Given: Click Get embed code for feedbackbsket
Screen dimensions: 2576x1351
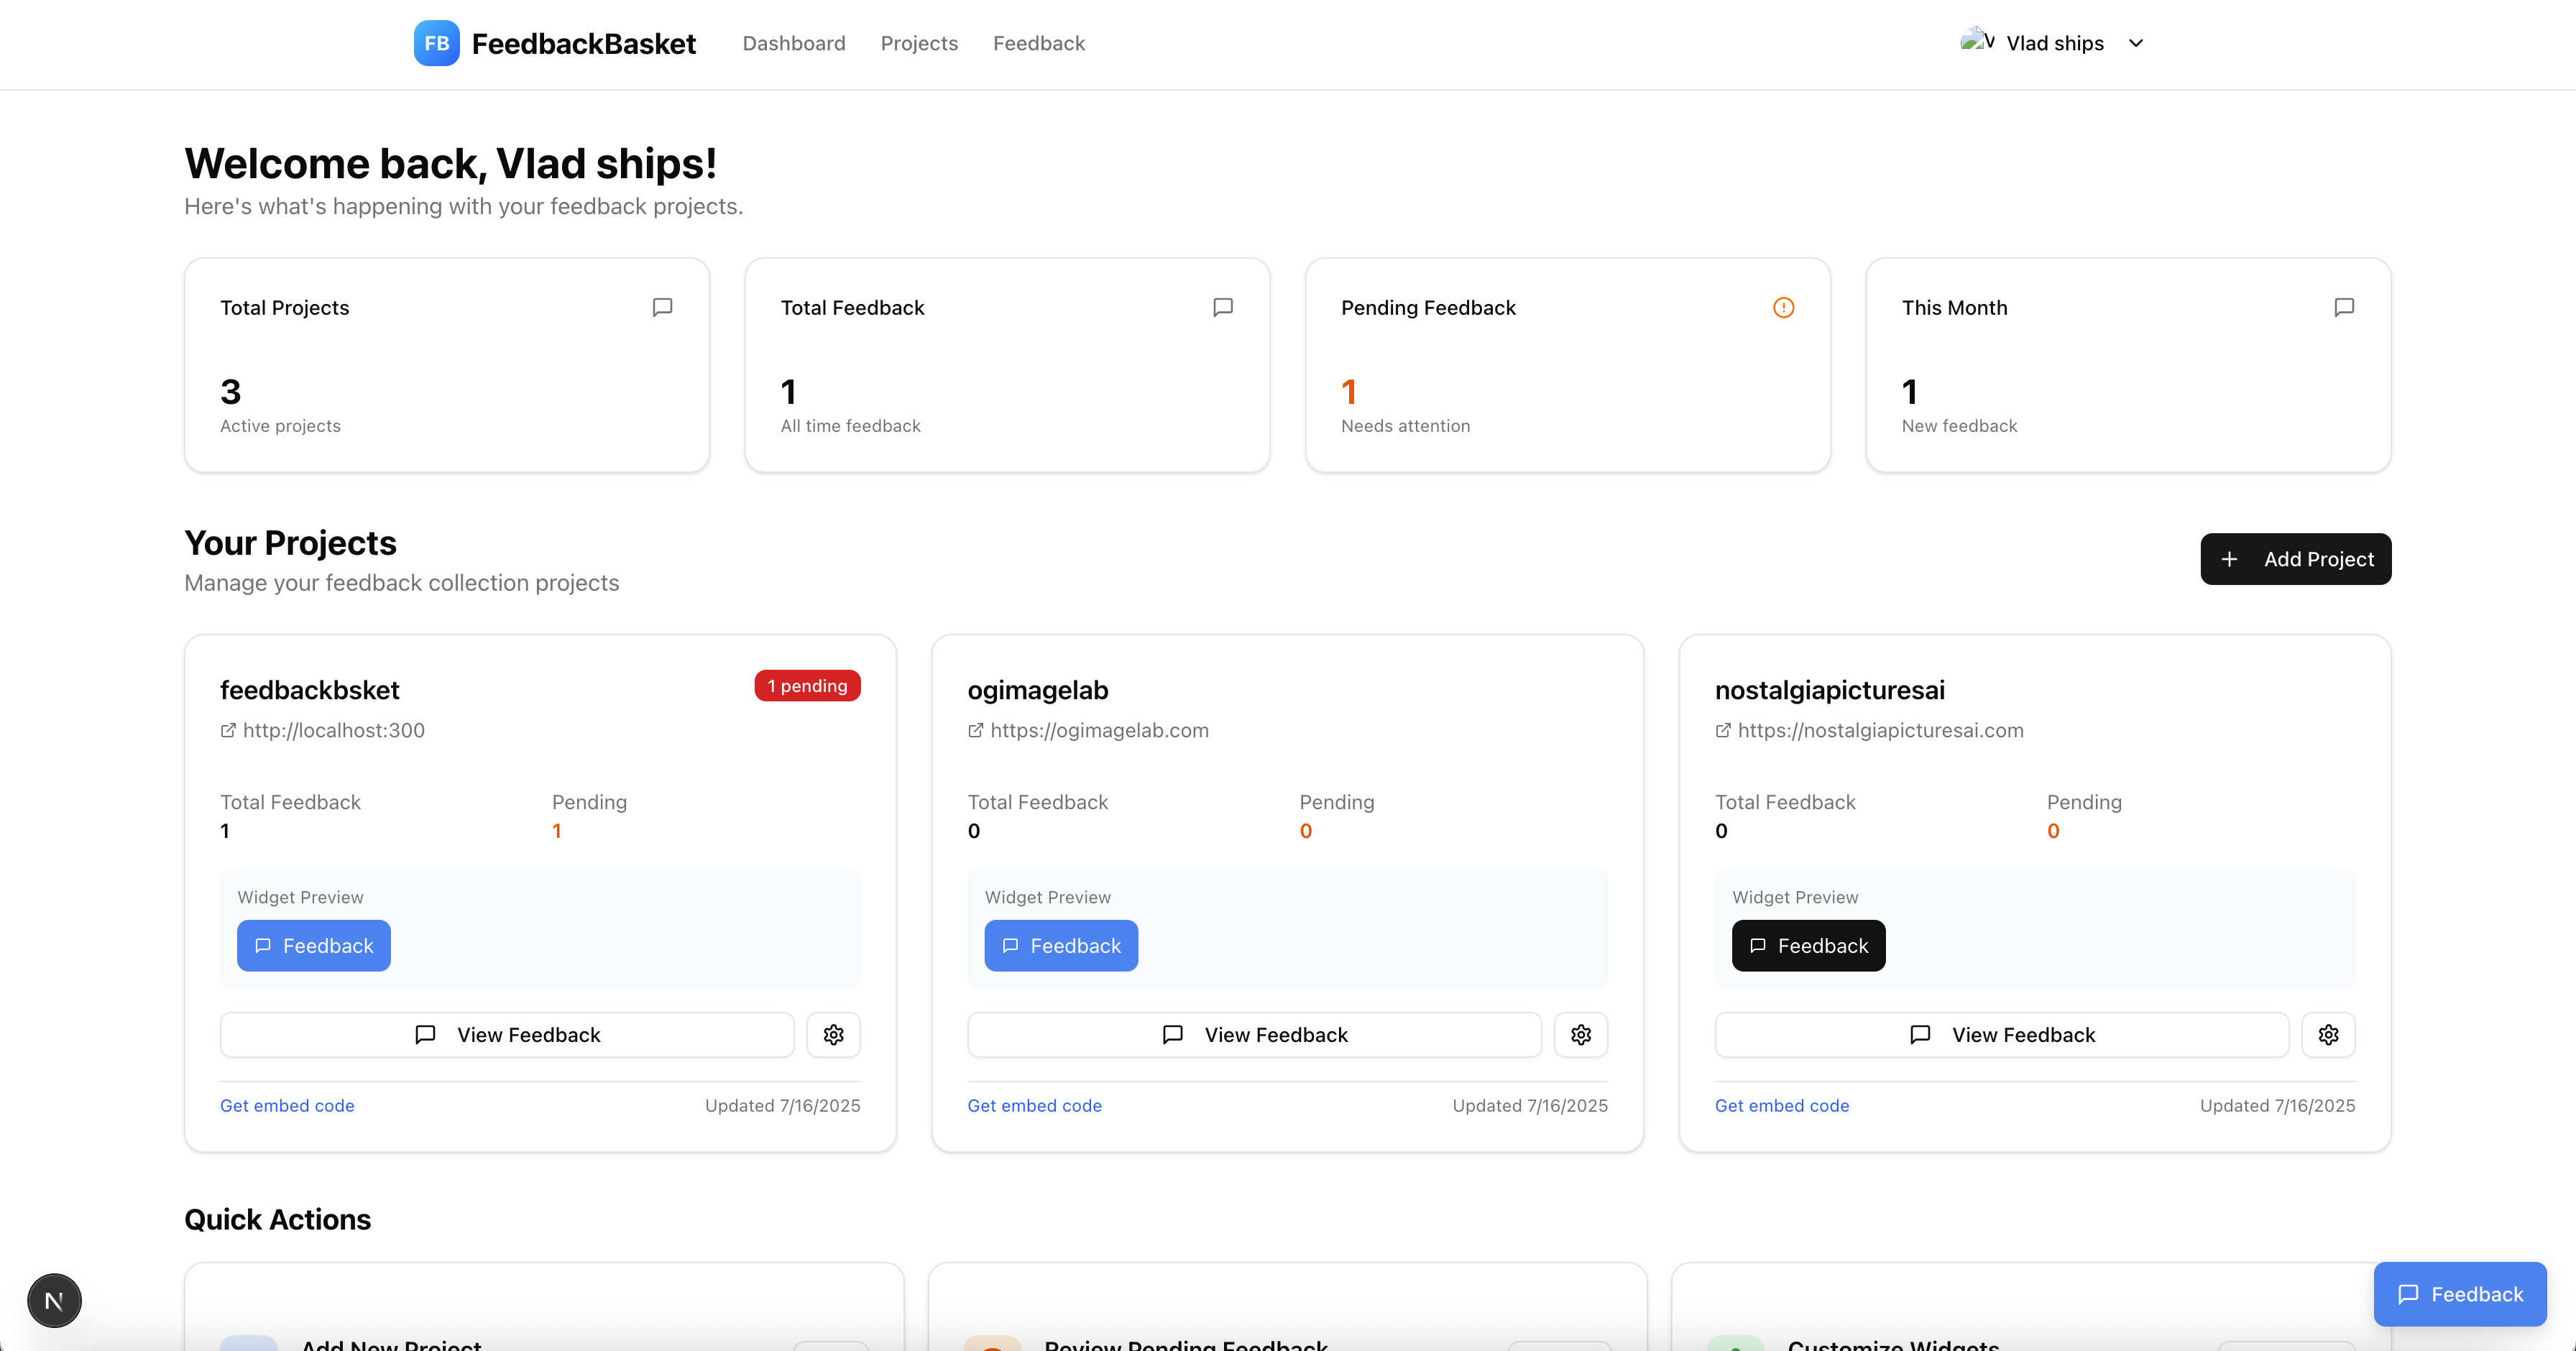Looking at the screenshot, I should 287,1105.
